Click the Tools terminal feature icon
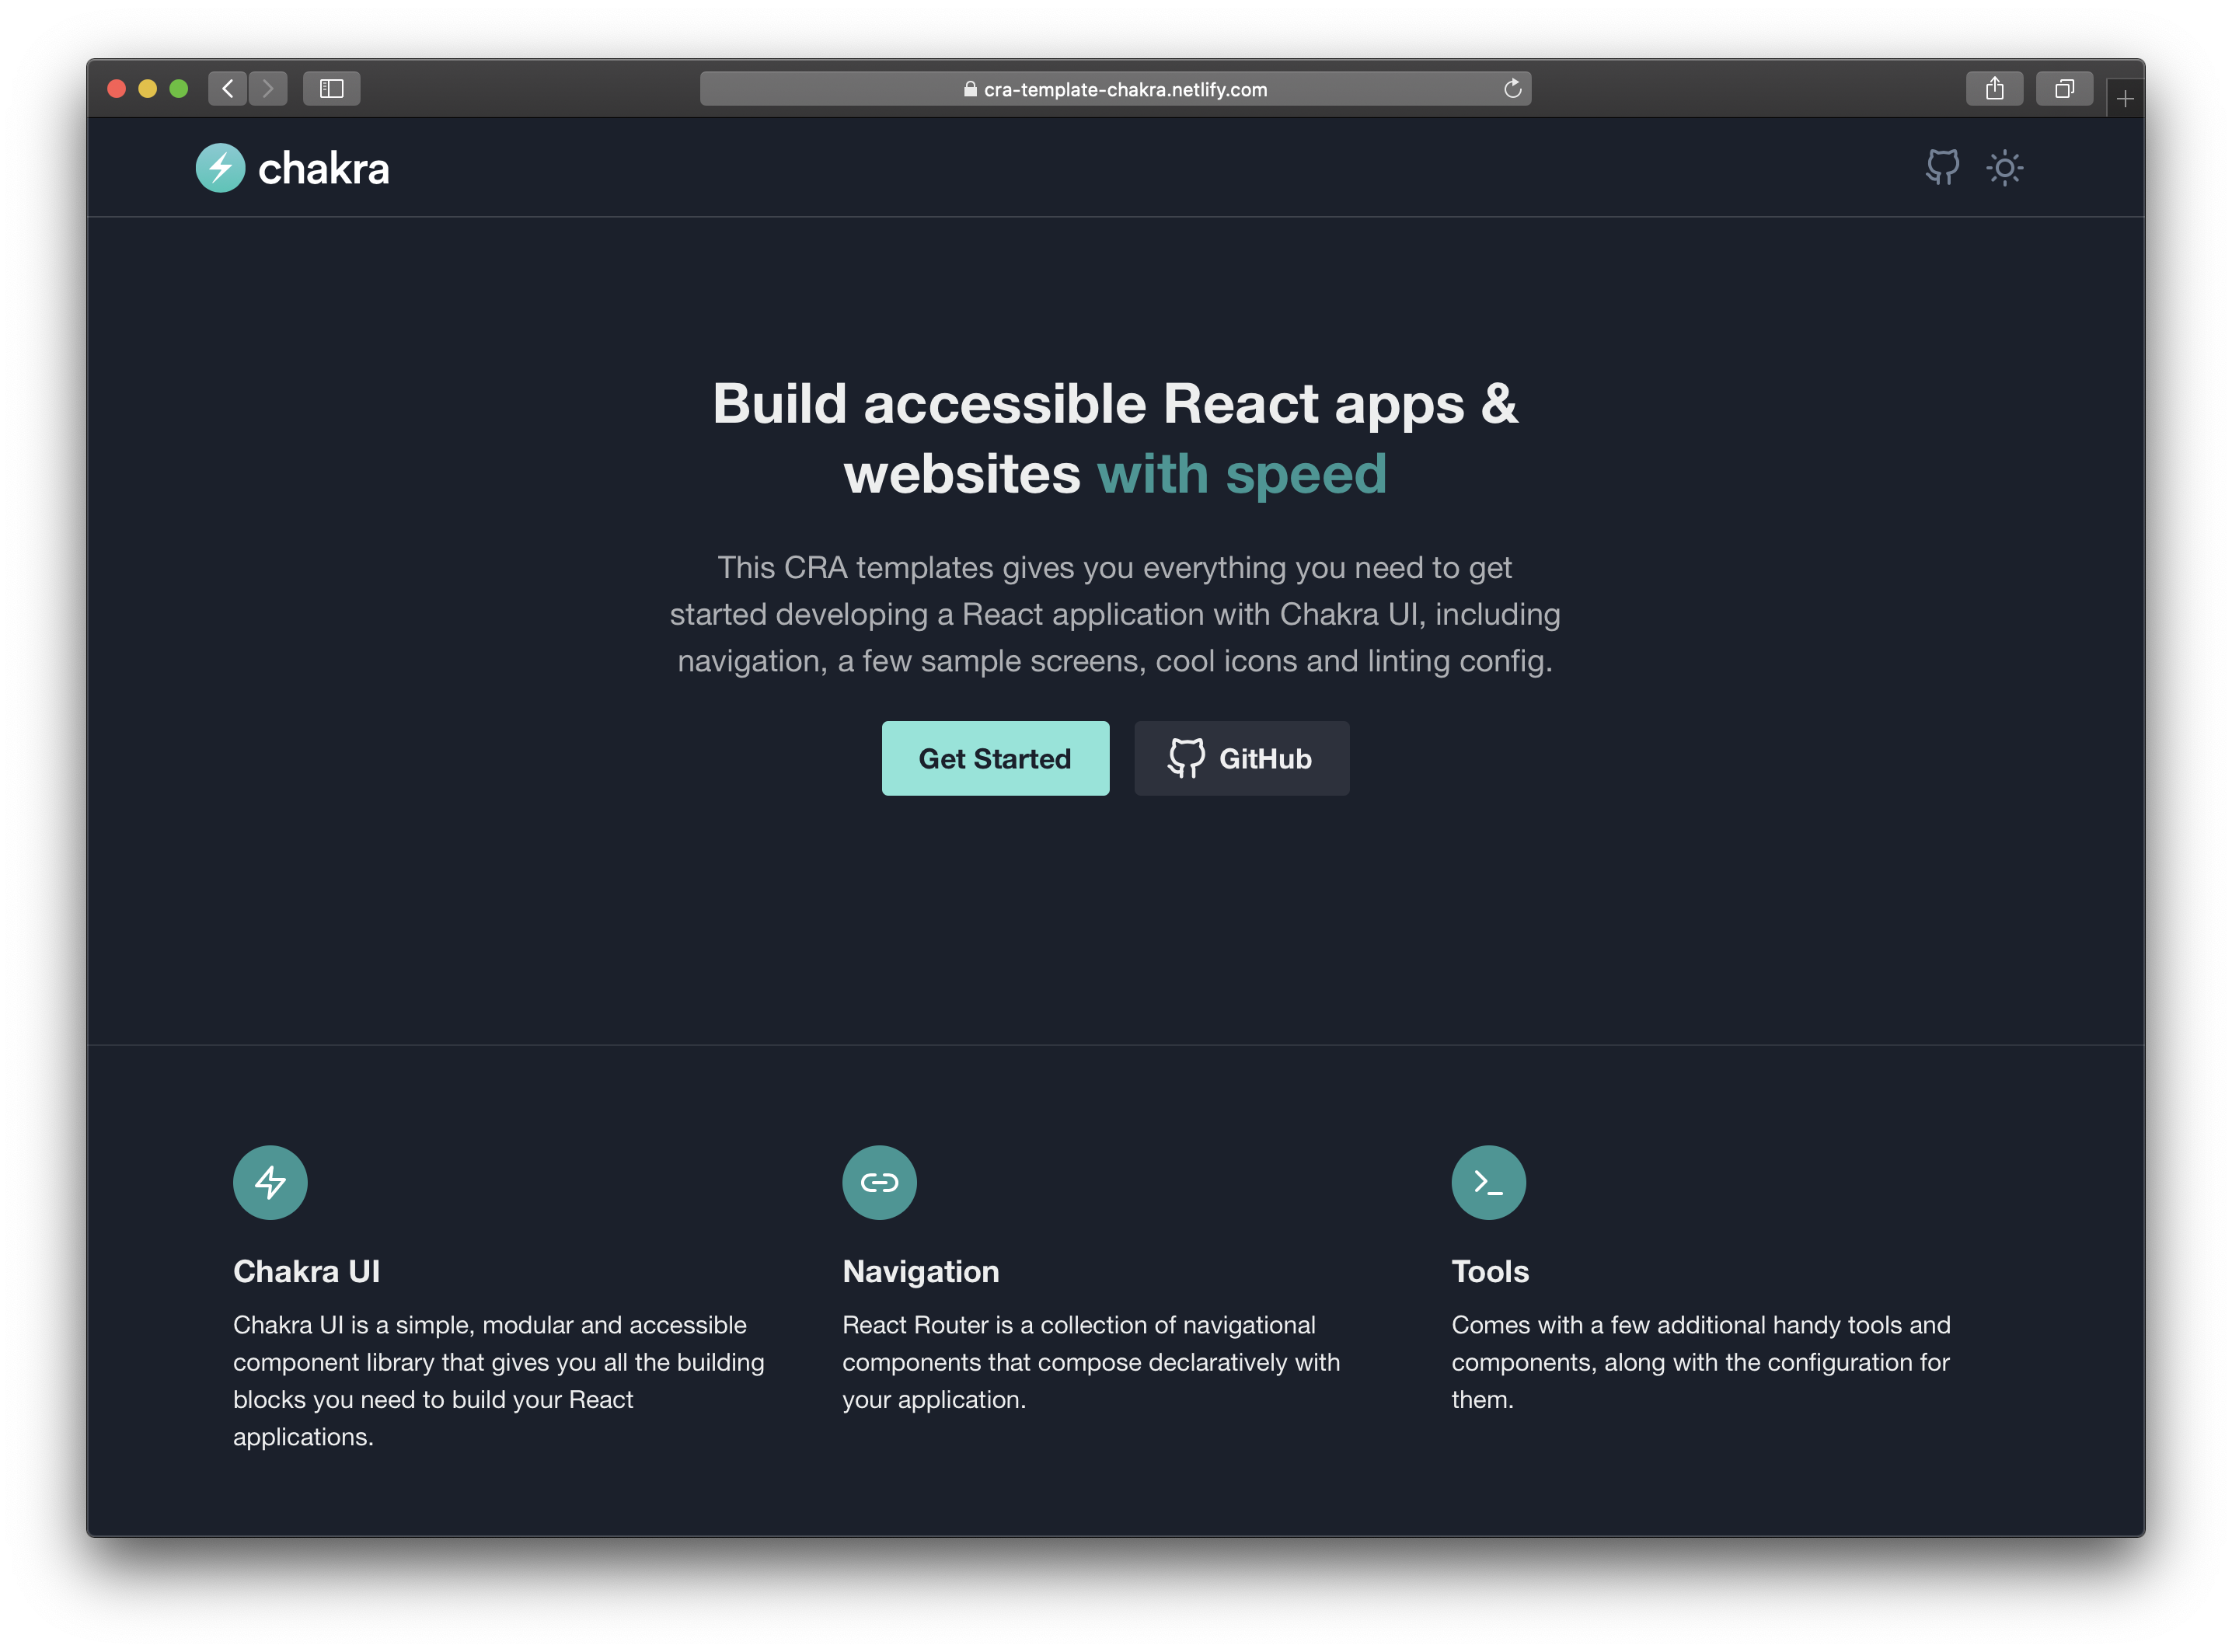Screen dimensions: 2232x1652 click(x=1488, y=1182)
